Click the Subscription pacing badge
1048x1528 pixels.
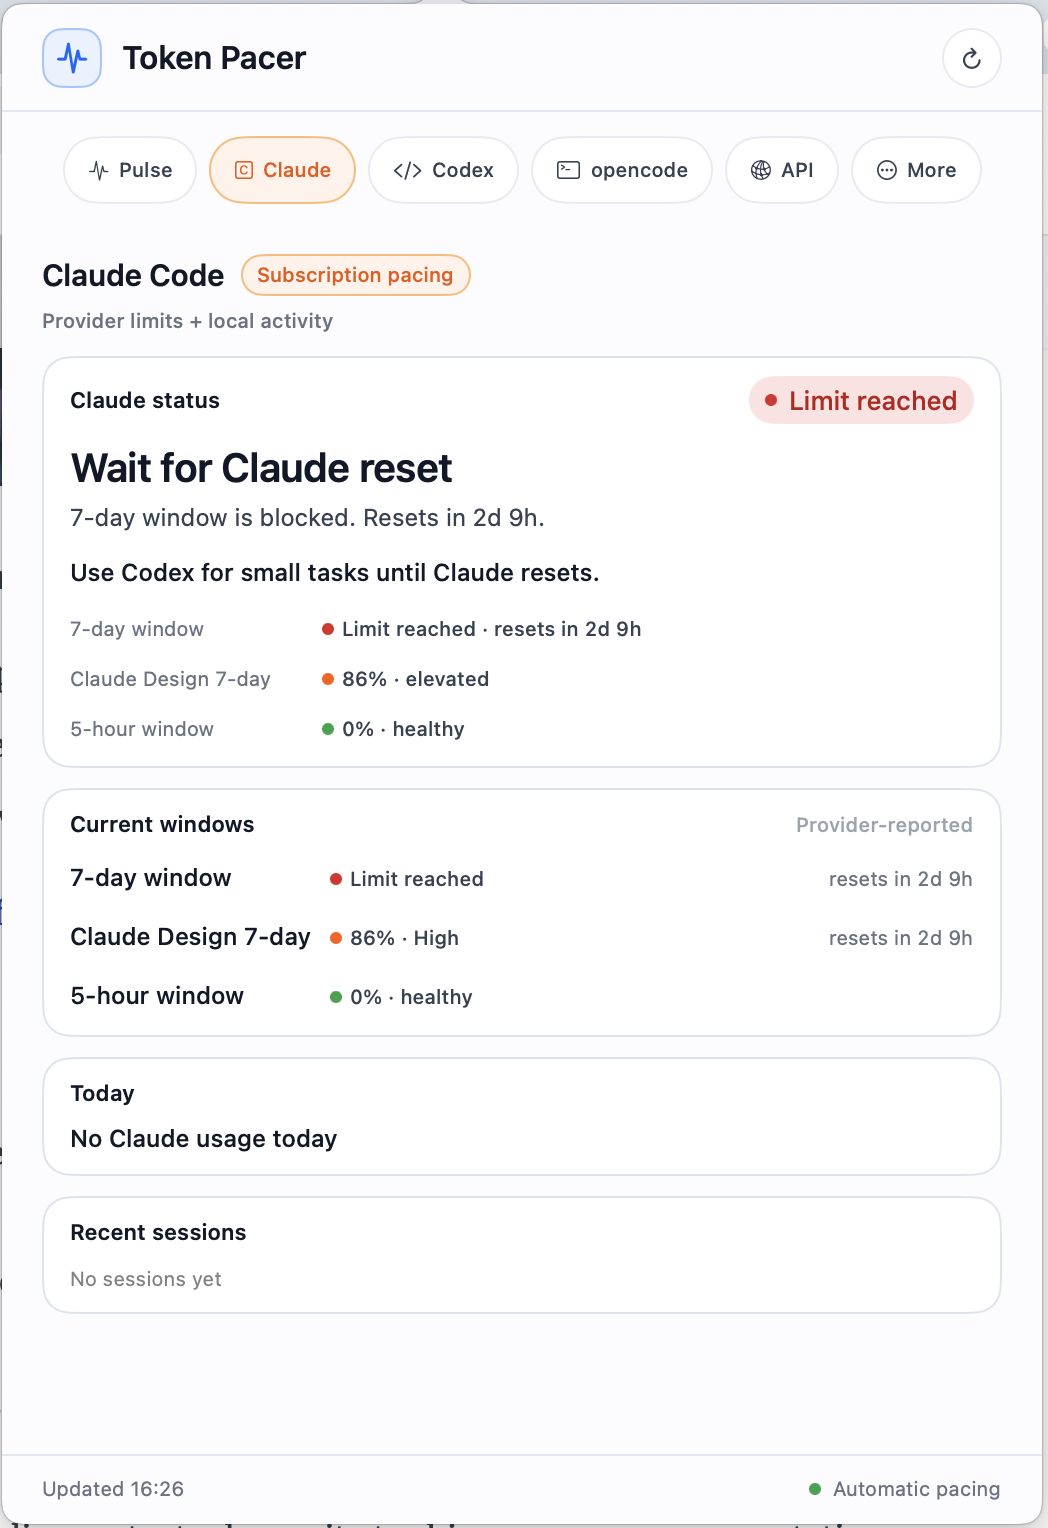coord(355,275)
